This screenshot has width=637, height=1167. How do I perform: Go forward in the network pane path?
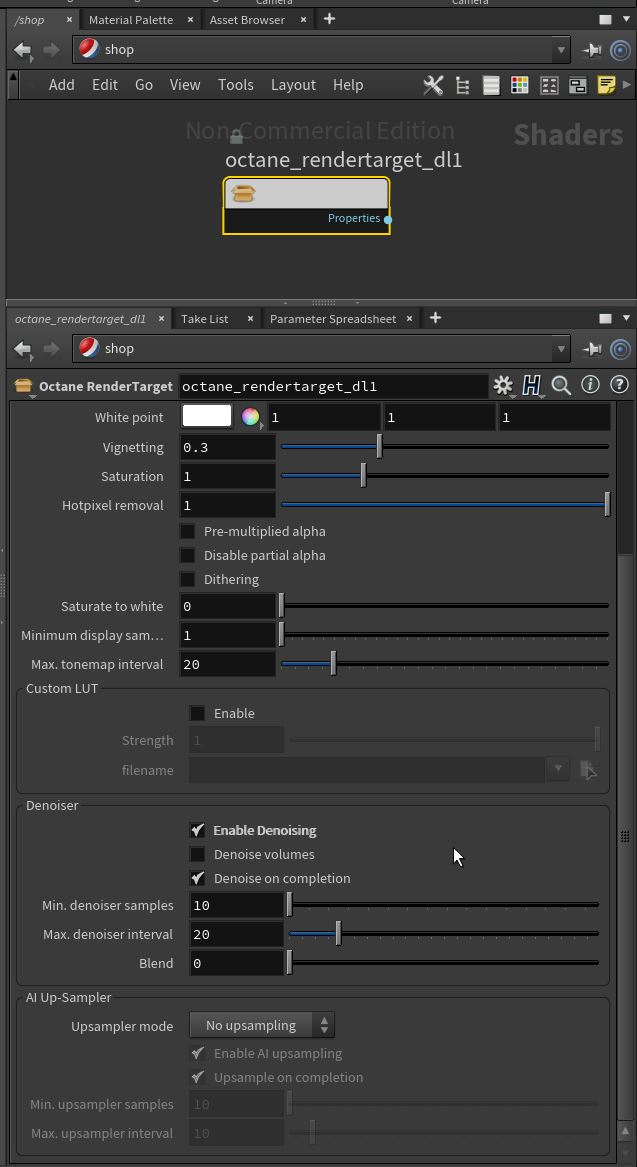coord(51,50)
